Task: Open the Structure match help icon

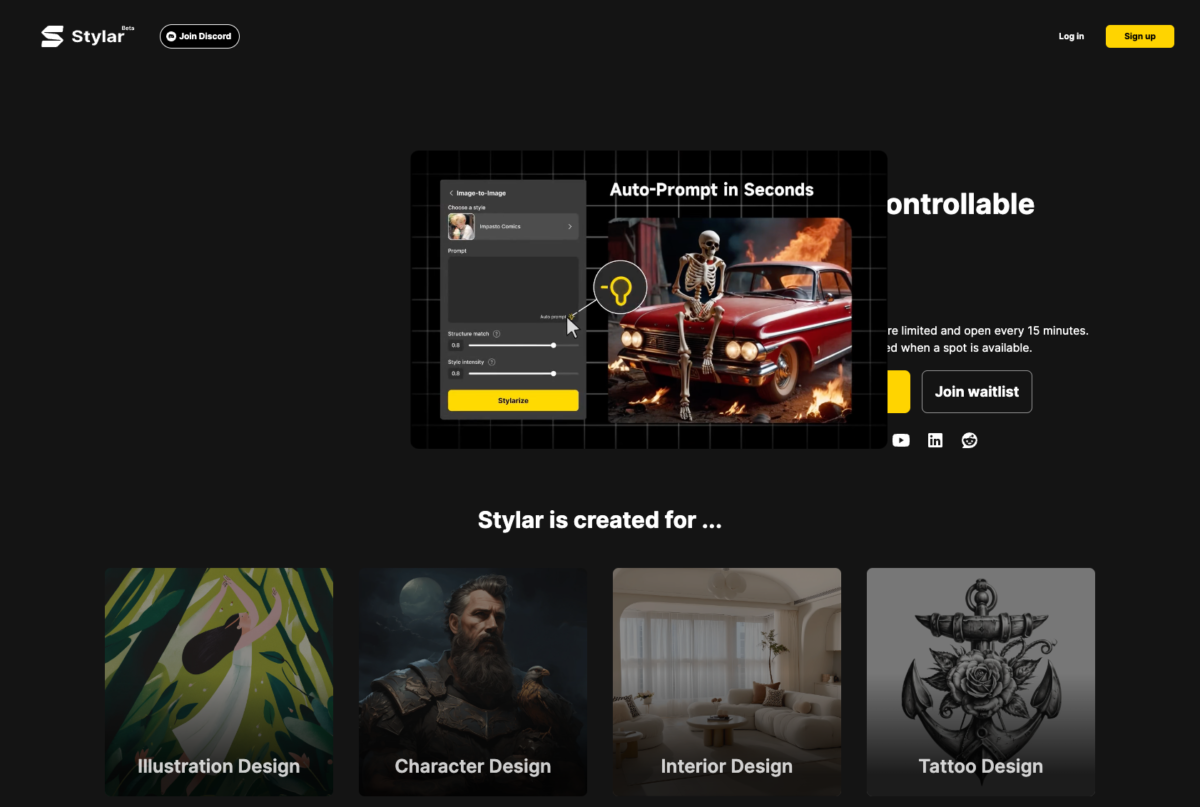Action: (x=497, y=334)
